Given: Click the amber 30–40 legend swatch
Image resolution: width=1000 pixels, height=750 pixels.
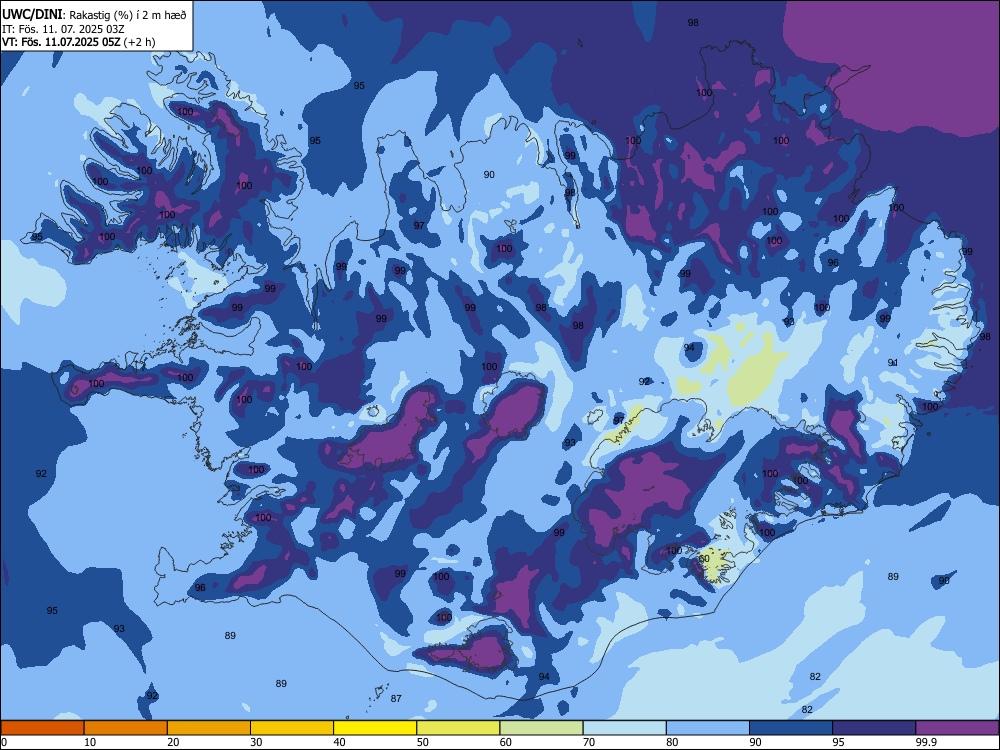Looking at the screenshot, I should pyautogui.click(x=292, y=728).
